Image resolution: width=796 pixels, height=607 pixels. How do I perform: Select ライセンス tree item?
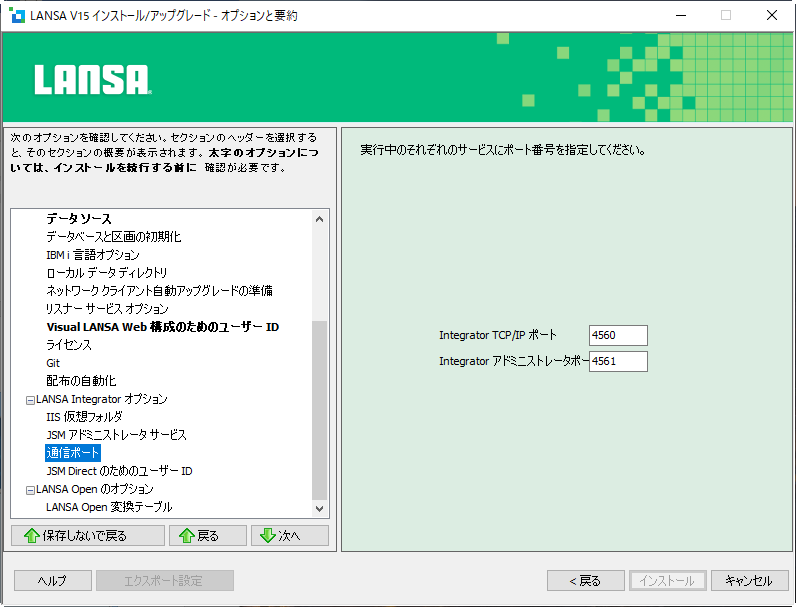click(x=69, y=345)
